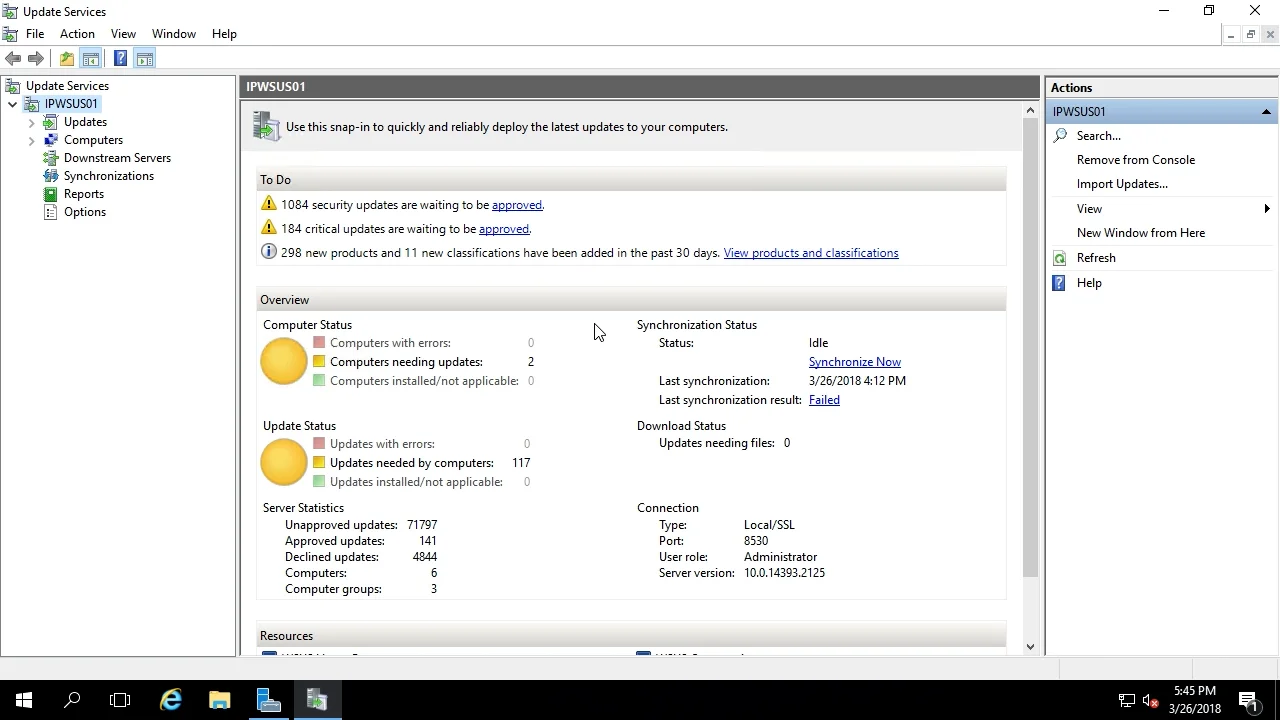The width and height of the screenshot is (1280, 720).
Task: Select the Reports notebook icon
Action: coord(51,194)
